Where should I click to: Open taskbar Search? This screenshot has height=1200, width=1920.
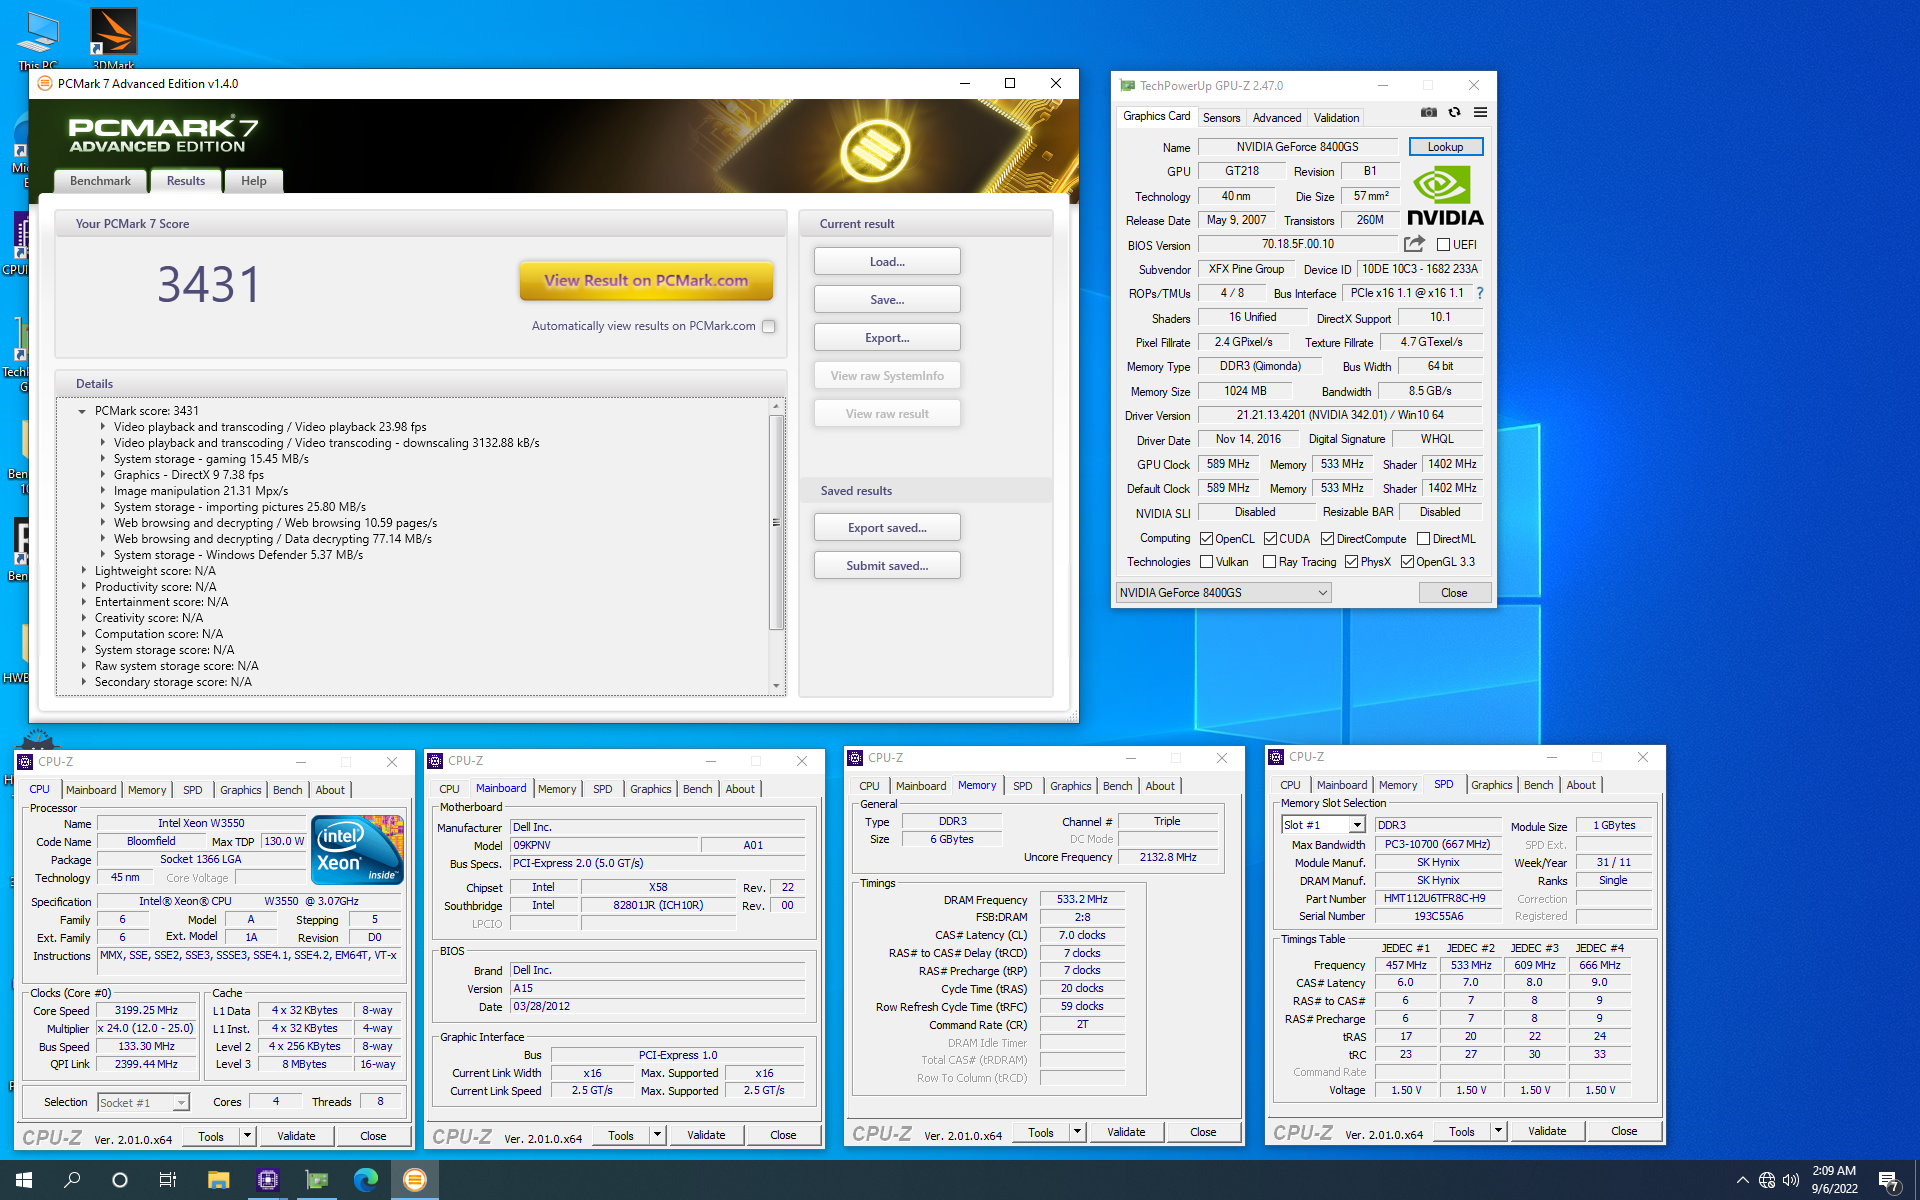click(x=72, y=1180)
